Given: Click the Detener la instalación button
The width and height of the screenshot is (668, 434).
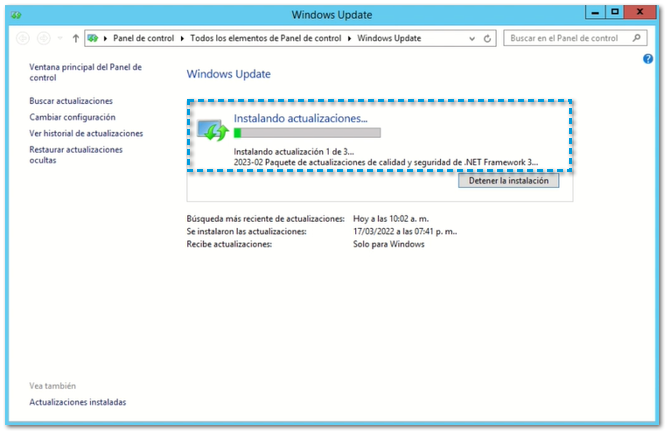Looking at the screenshot, I should coord(509,181).
